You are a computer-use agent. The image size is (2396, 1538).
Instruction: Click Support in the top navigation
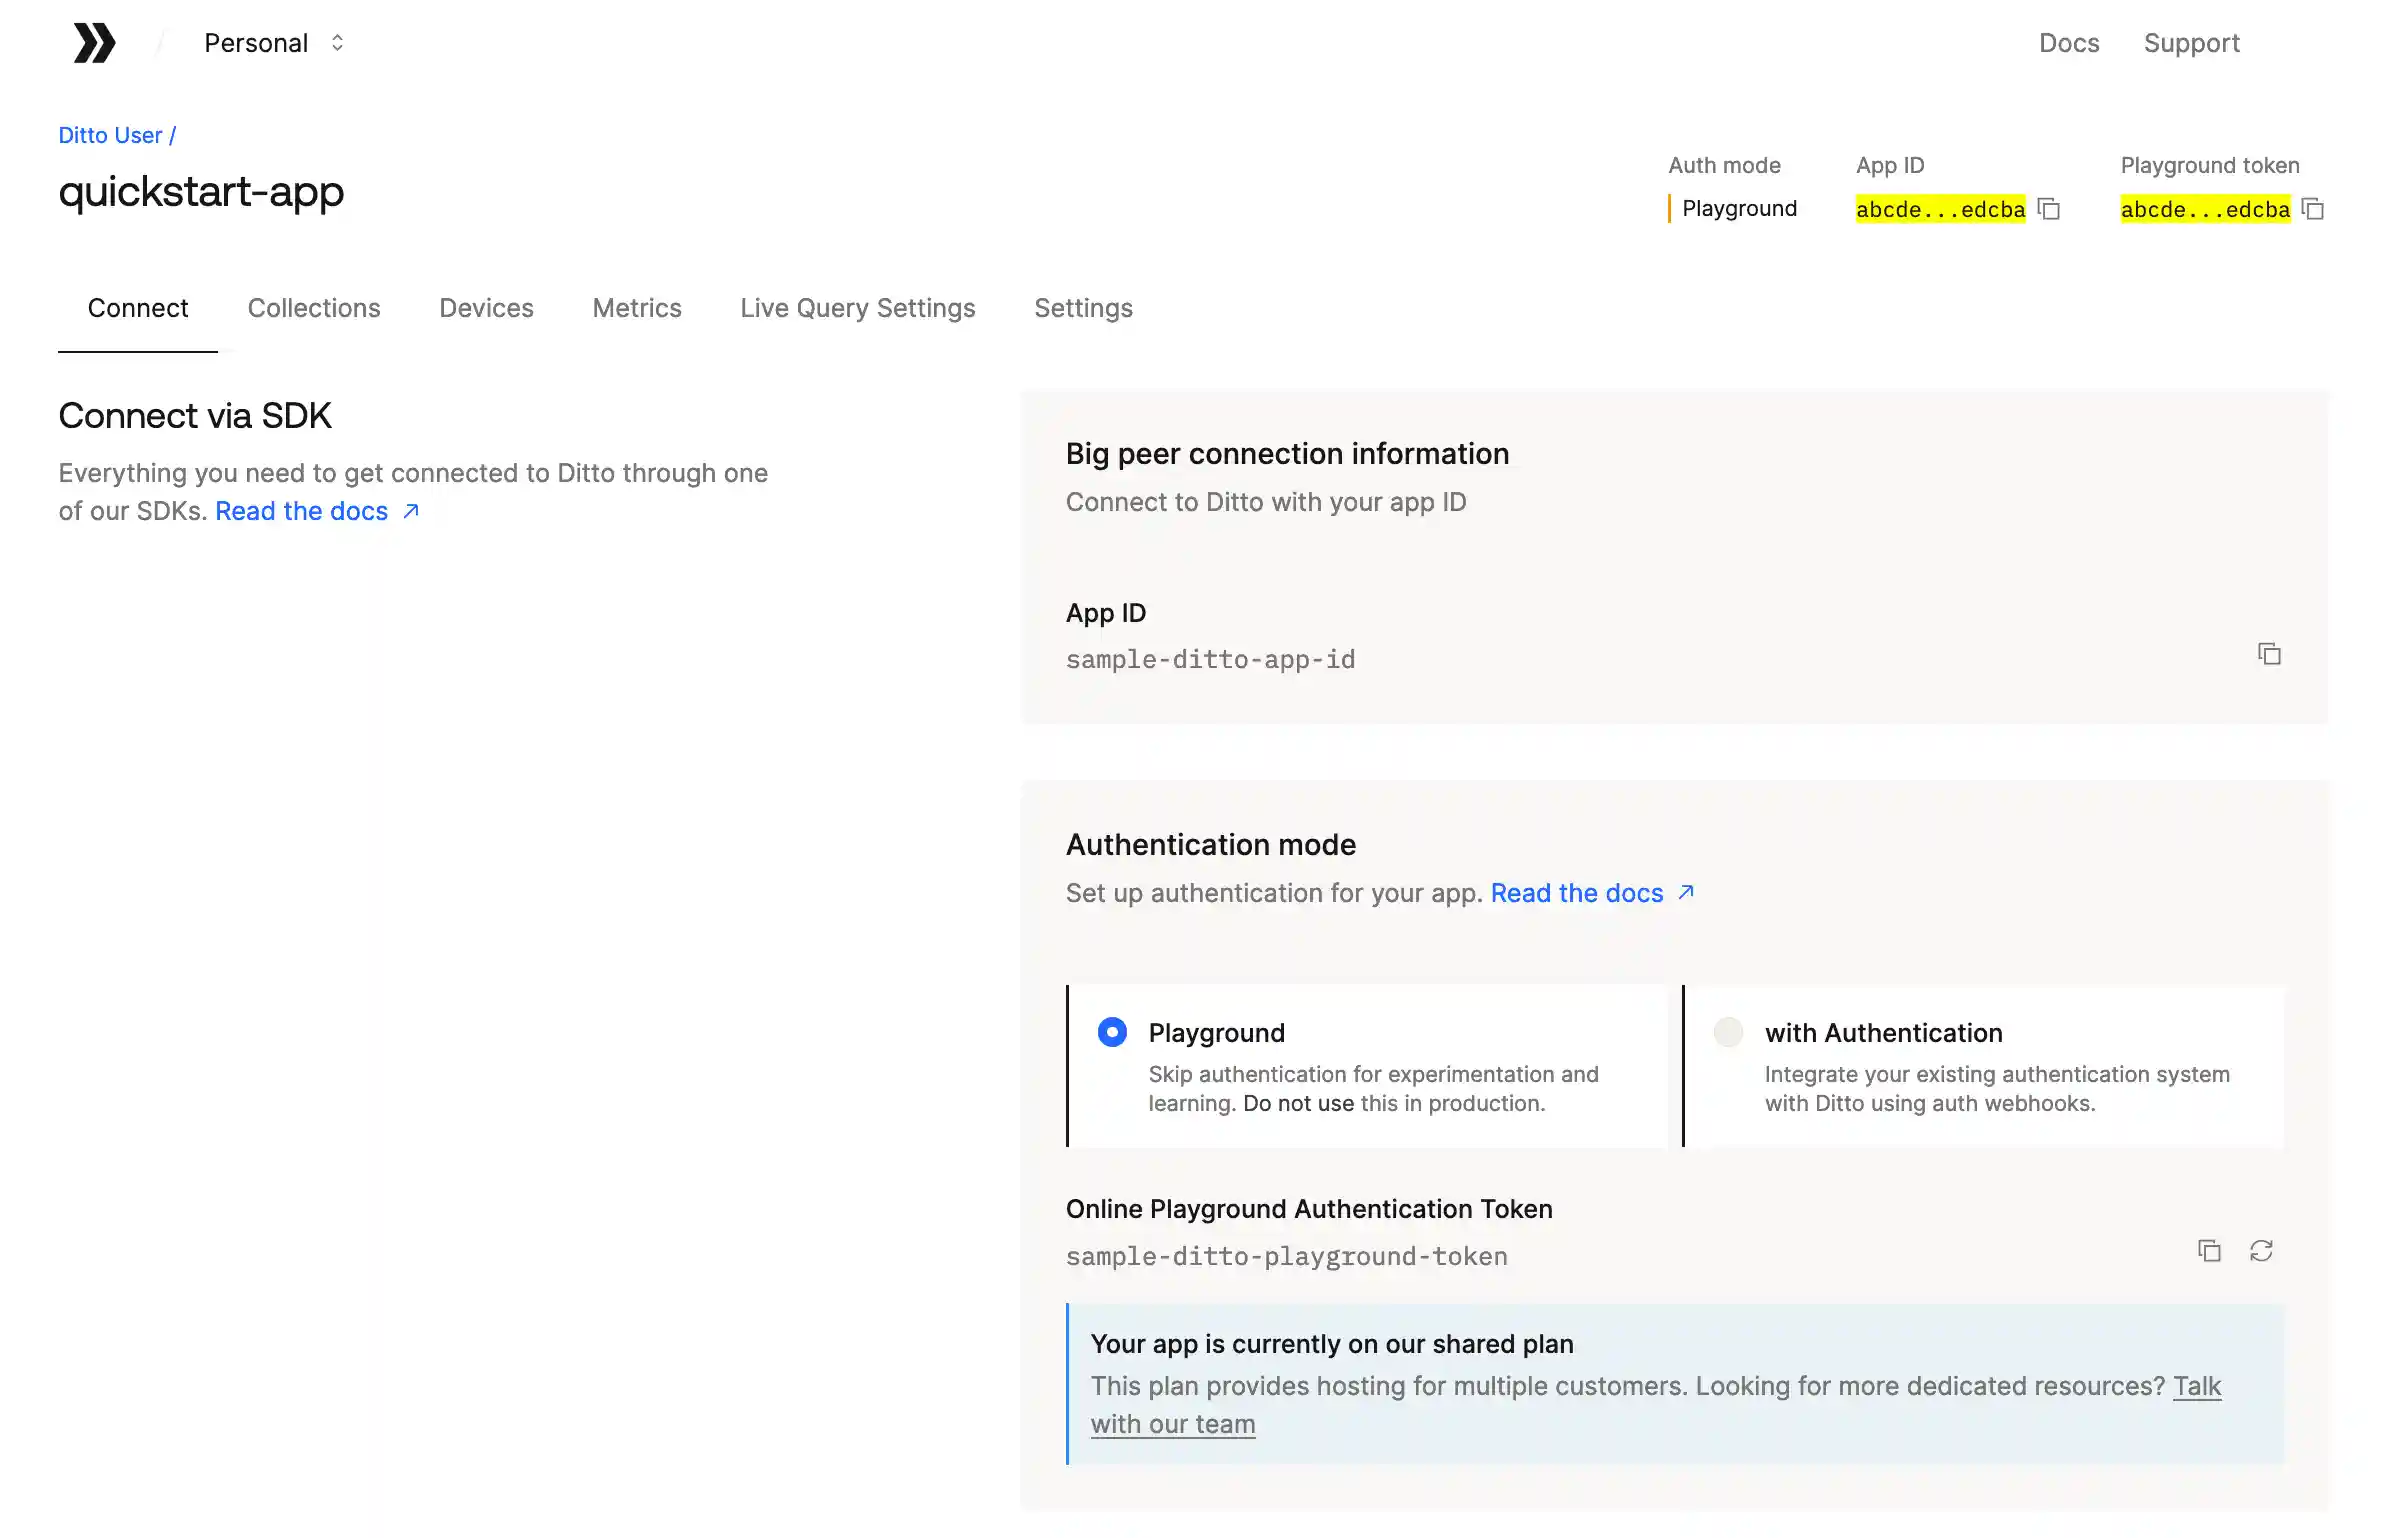pyautogui.click(x=2191, y=43)
